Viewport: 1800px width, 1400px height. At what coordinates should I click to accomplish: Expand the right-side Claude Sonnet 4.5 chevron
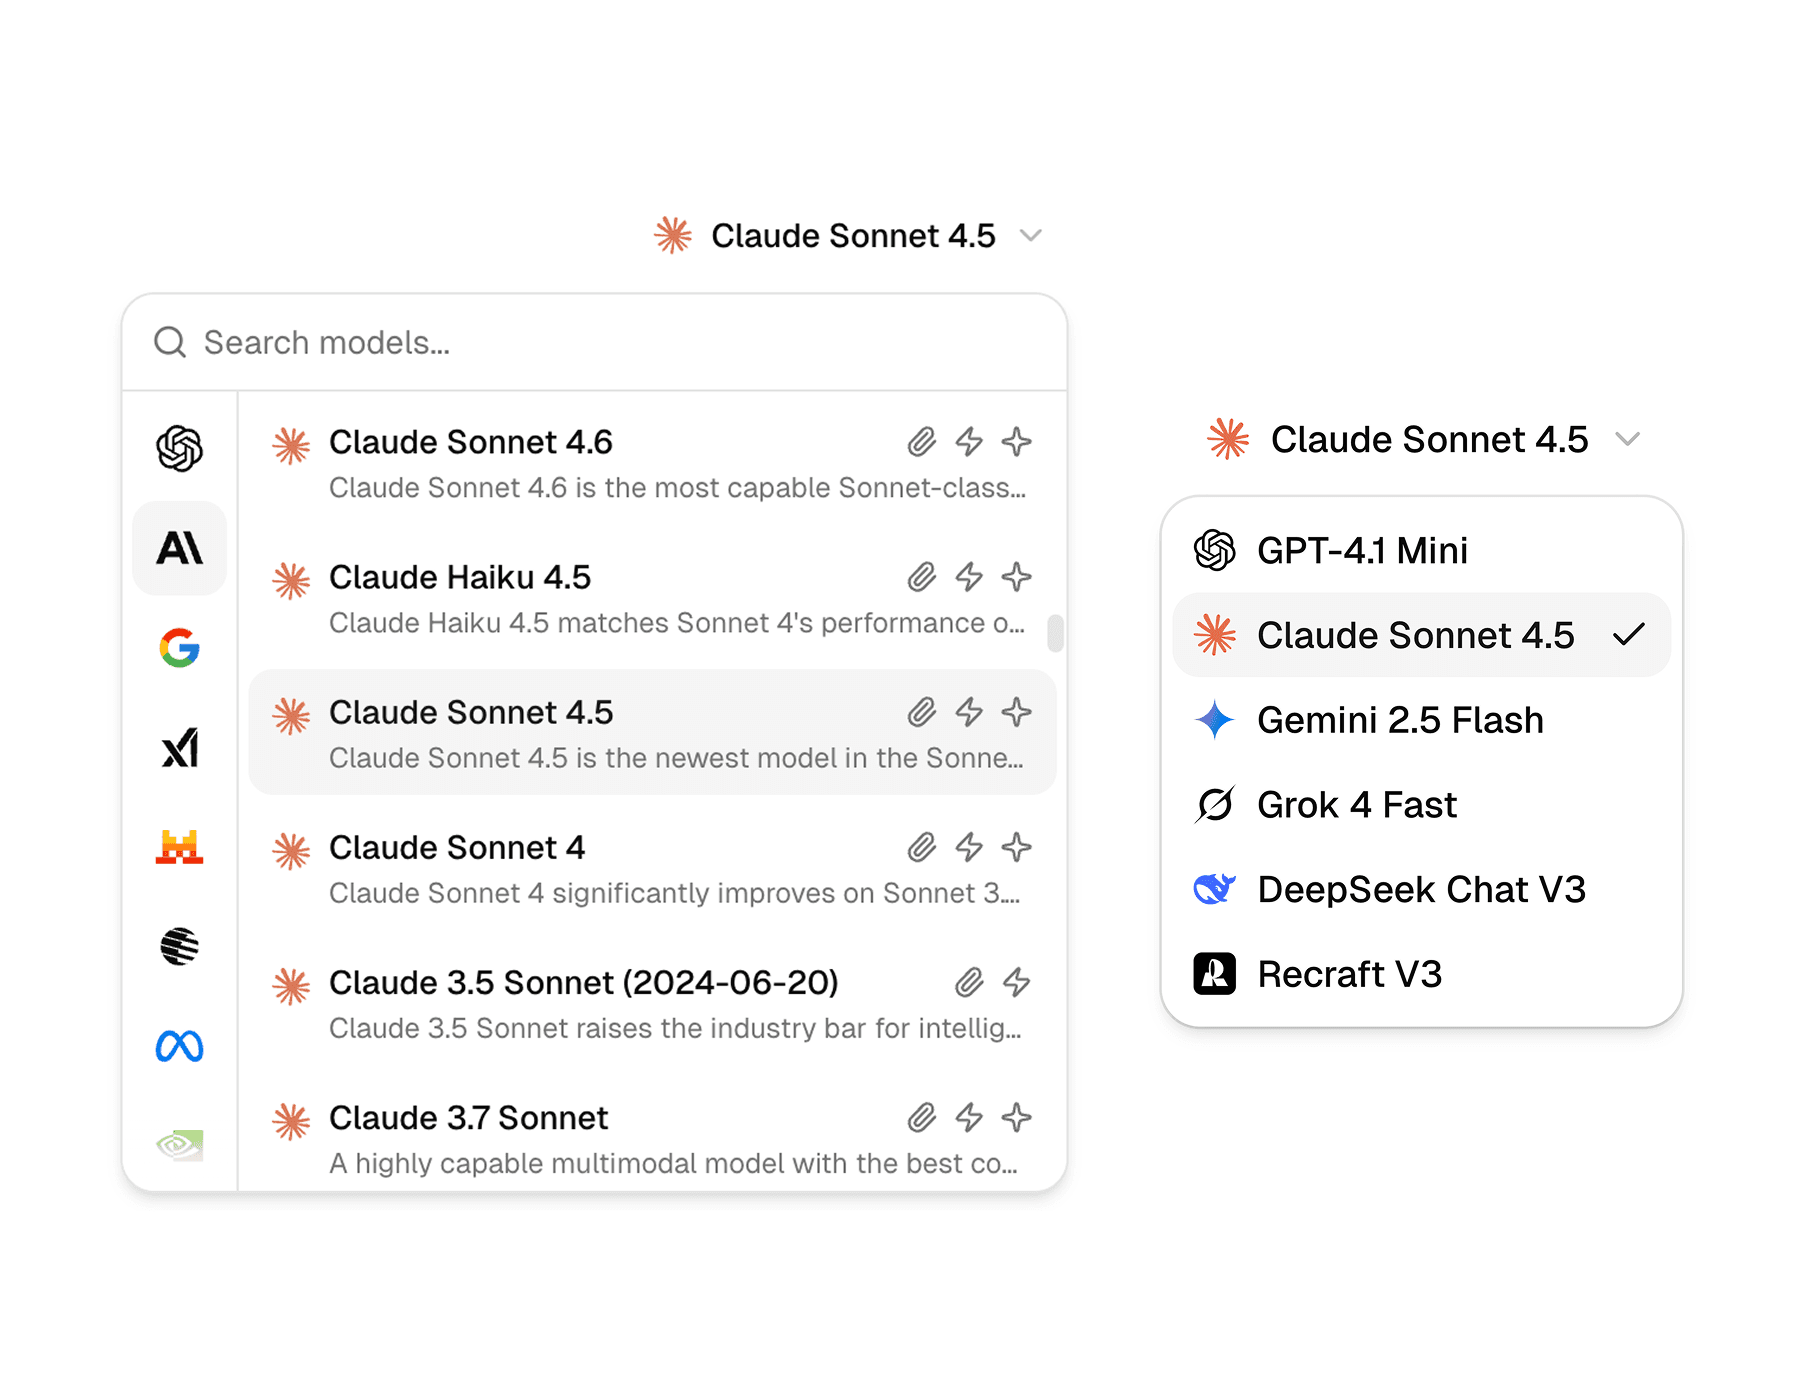point(1628,439)
